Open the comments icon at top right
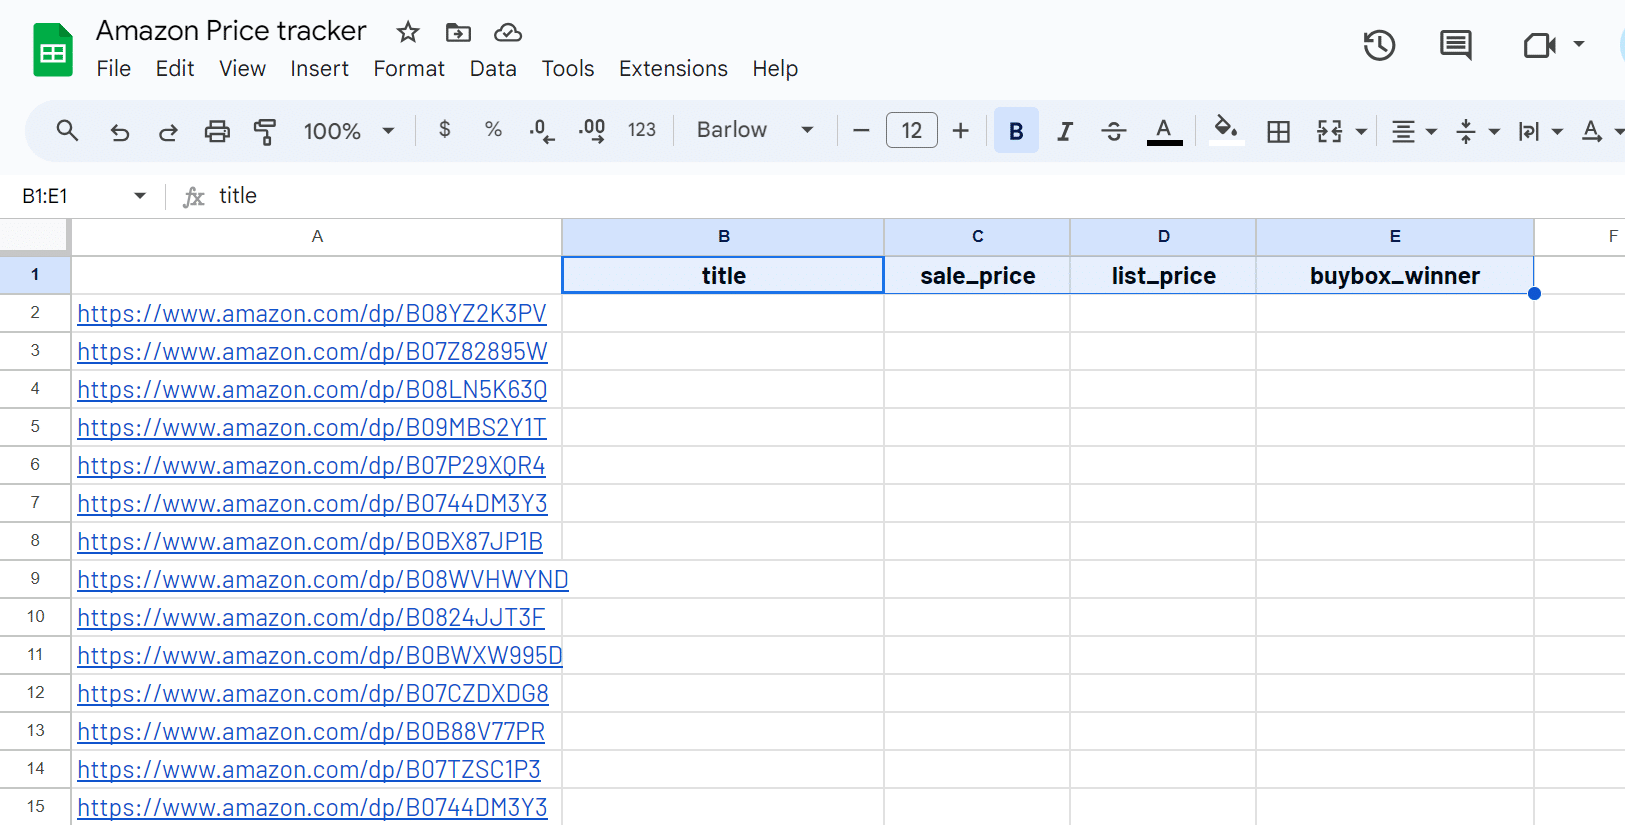The image size is (1625, 825). click(1455, 45)
